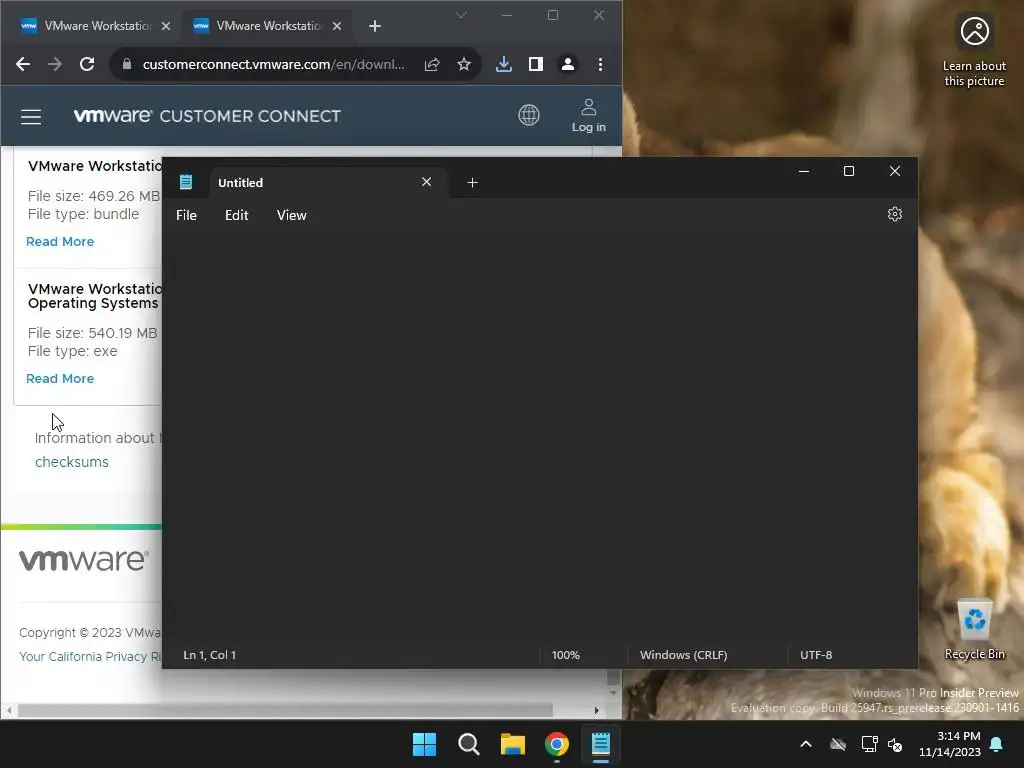Close the first VMware Chrome tab
Image resolution: width=1024 pixels, height=768 pixels.
coord(166,26)
